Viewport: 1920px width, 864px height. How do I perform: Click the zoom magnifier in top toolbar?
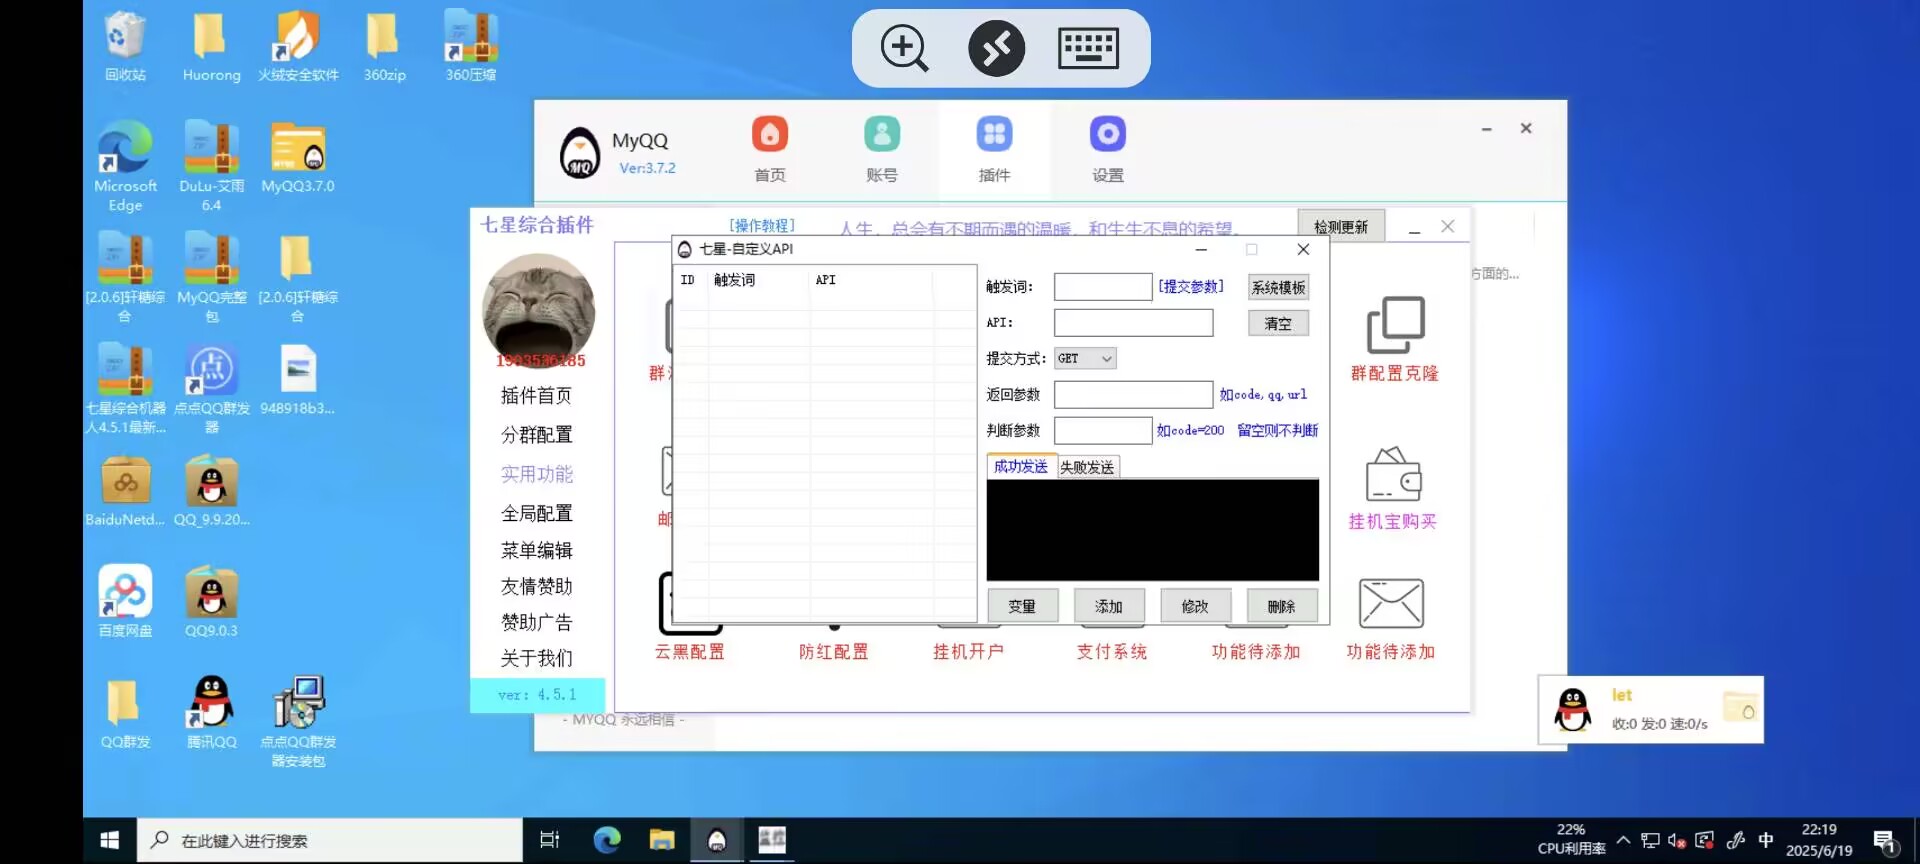tap(904, 48)
